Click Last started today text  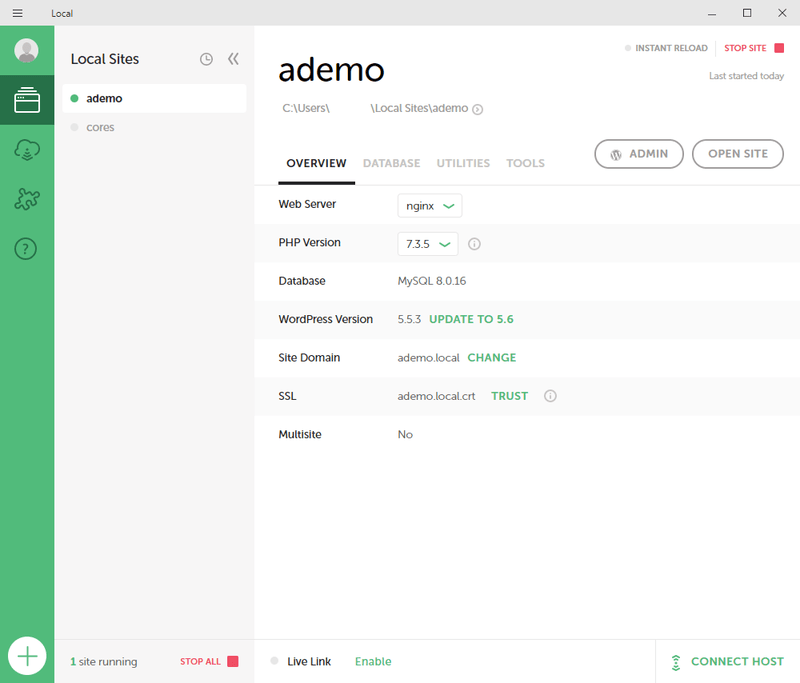tap(746, 76)
